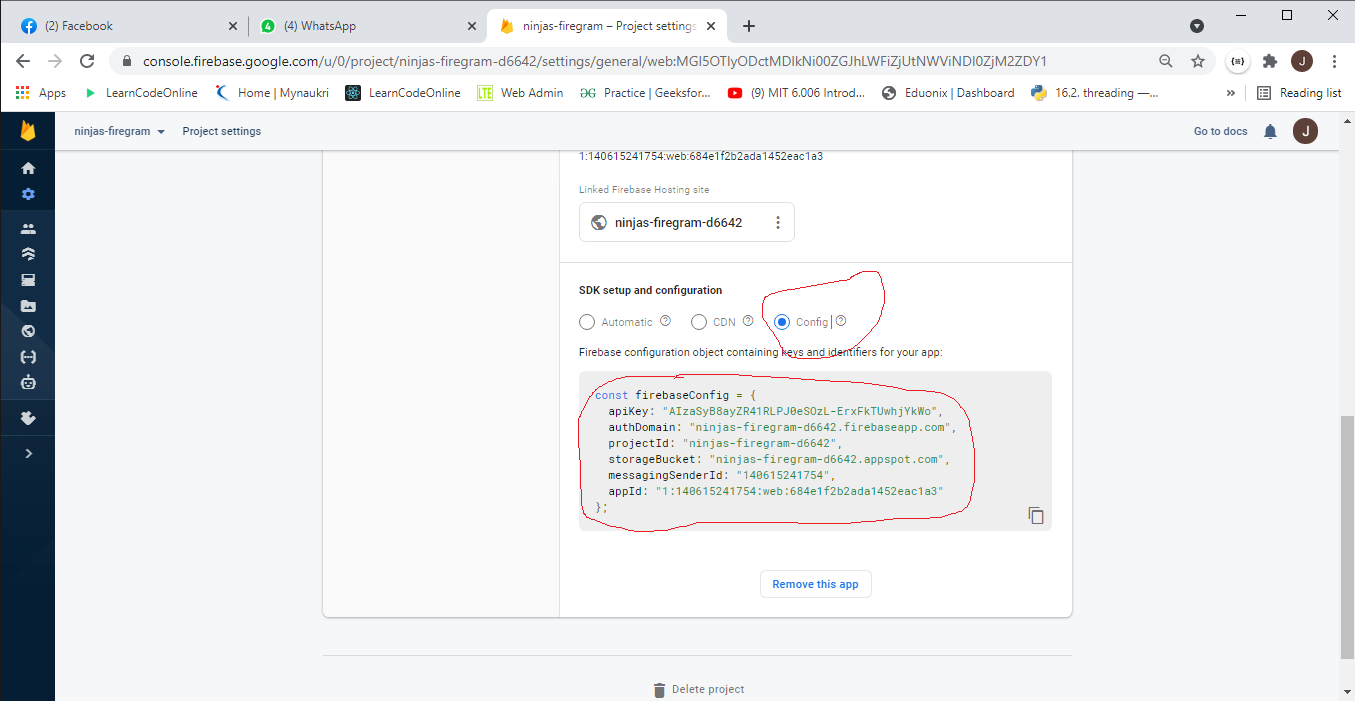Screen dimensions: 1355x701
Task: Close the Facebook tab
Action: pos(233,26)
